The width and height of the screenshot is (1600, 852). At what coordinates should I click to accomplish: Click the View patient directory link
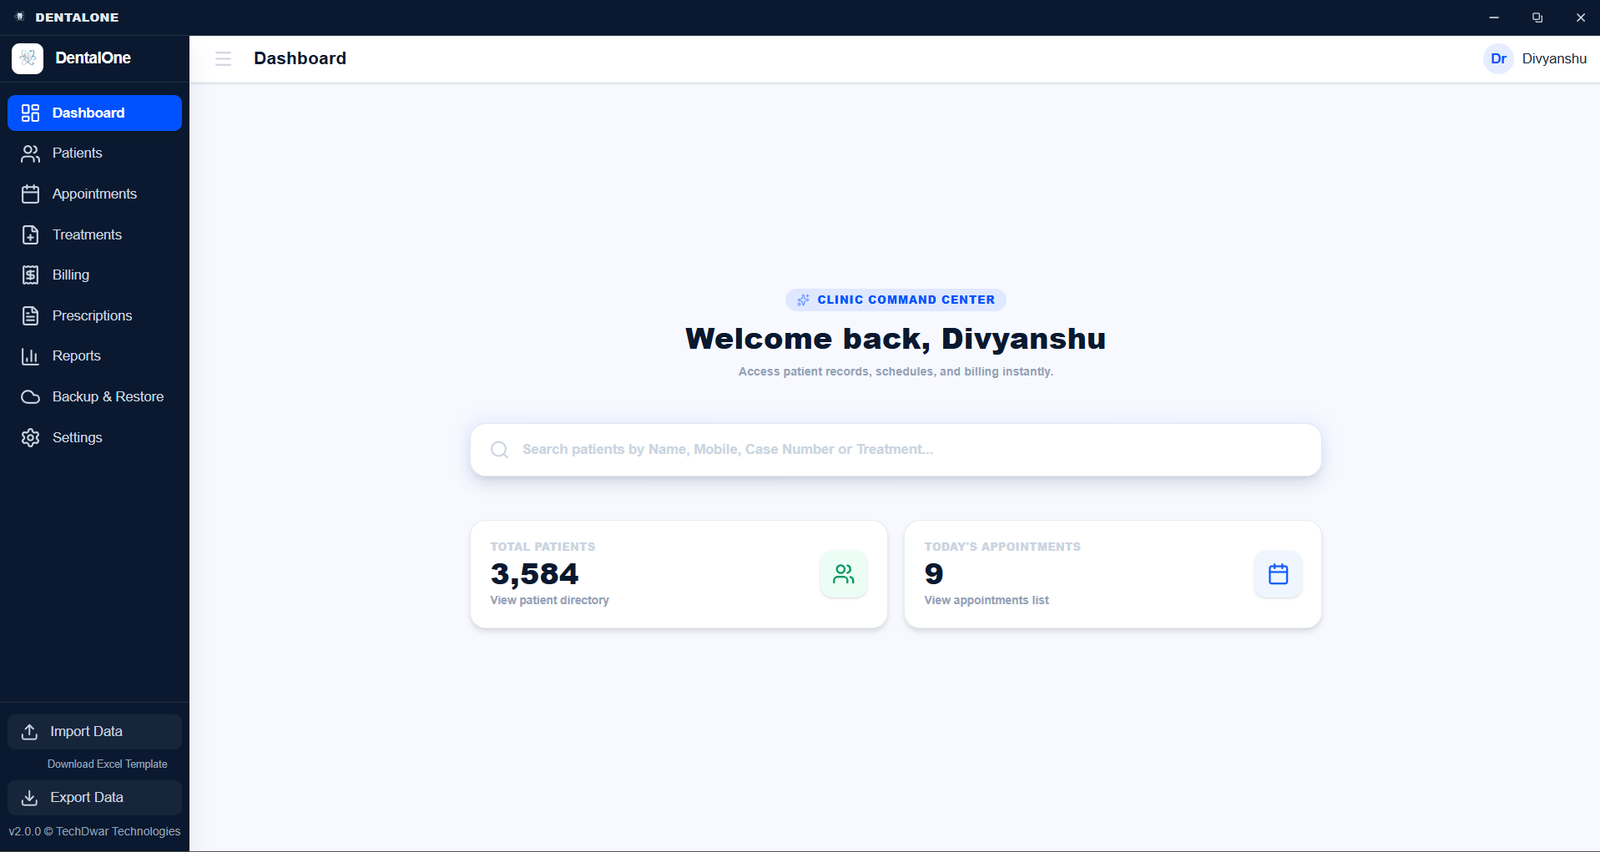549,601
